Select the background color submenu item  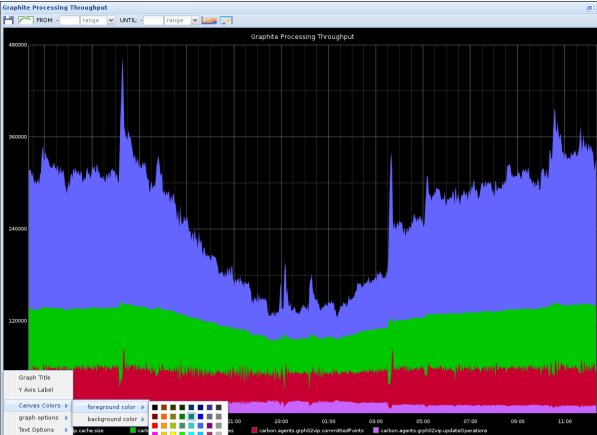[111, 419]
